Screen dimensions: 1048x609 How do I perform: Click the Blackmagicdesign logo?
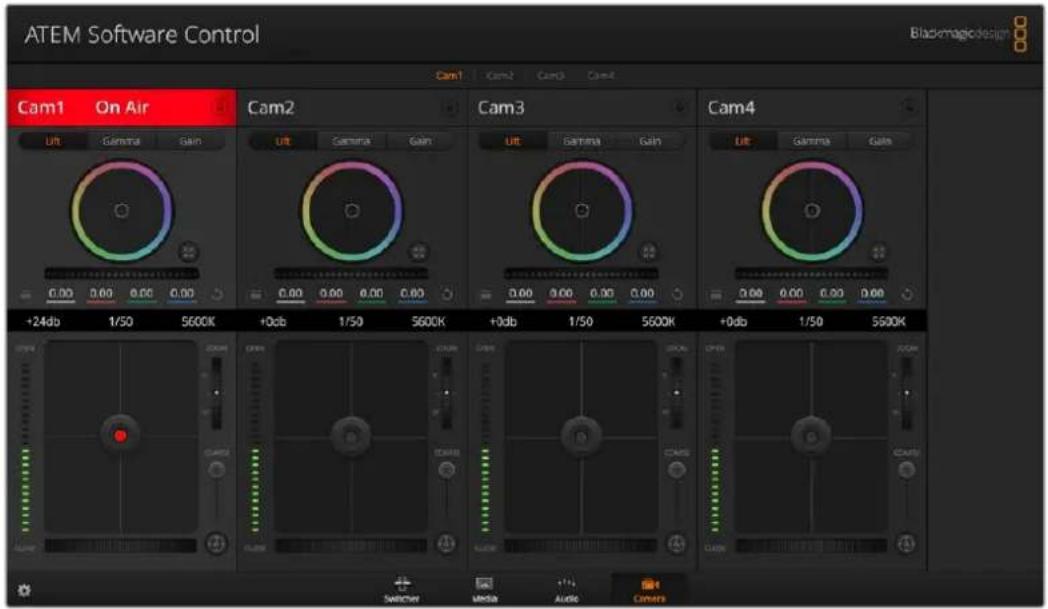(x=968, y=33)
